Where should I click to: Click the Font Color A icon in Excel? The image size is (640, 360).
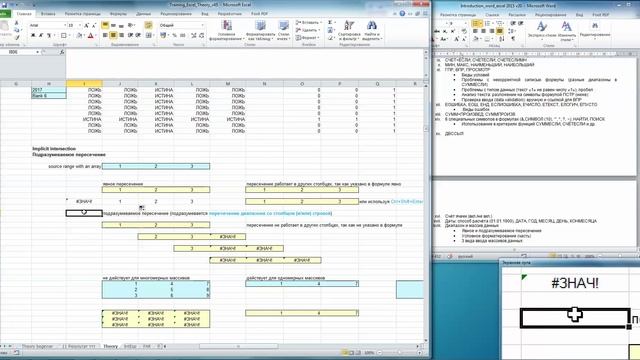point(91,36)
